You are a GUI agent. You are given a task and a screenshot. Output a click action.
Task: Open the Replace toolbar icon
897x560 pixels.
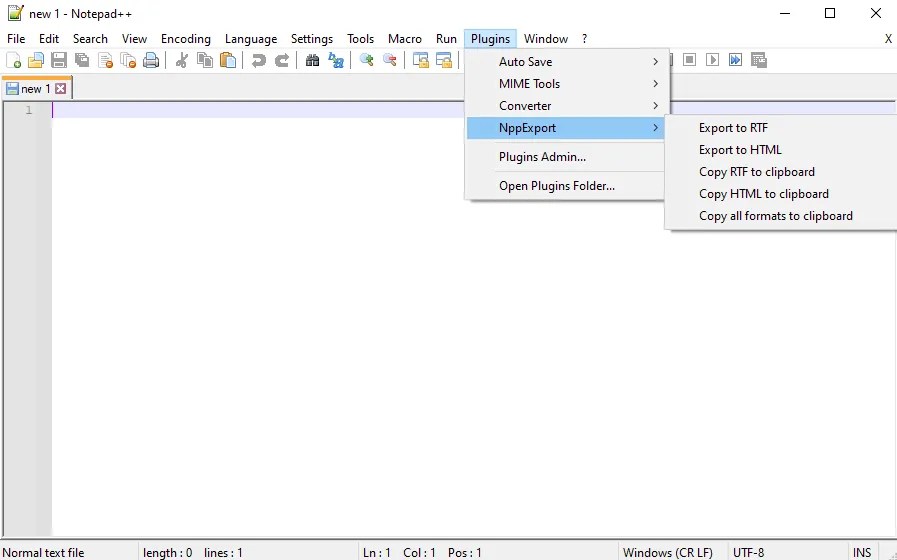point(336,60)
